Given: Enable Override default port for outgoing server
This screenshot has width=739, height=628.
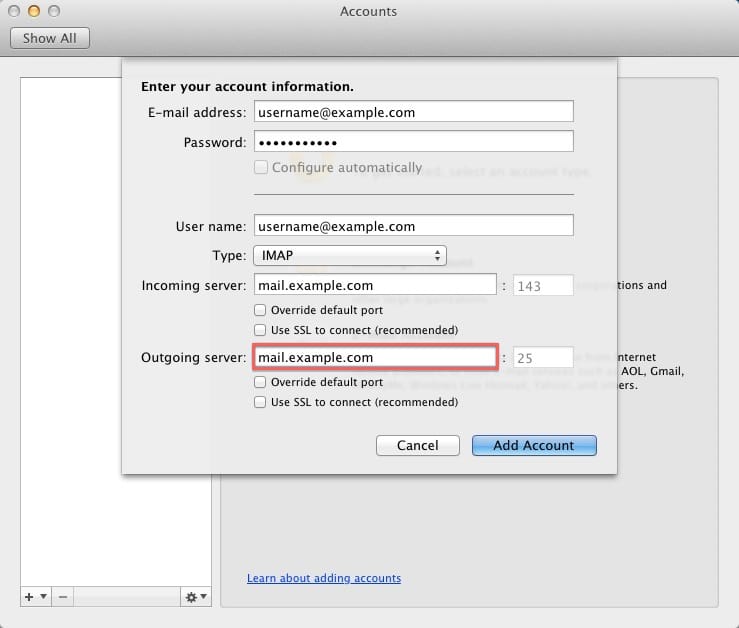Looking at the screenshot, I should click(261, 383).
